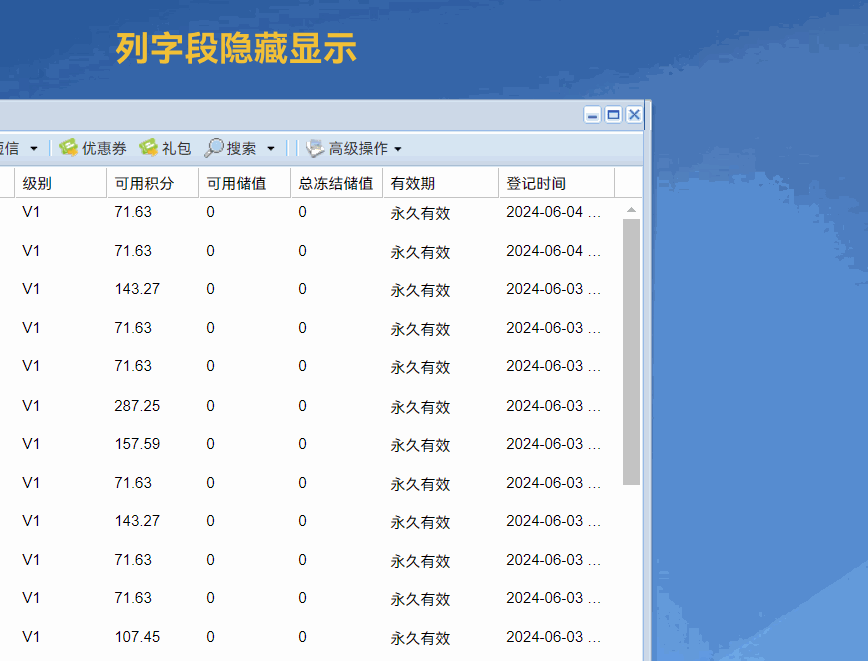Sort by the 登记时间 column header
868x661 pixels.
556,183
